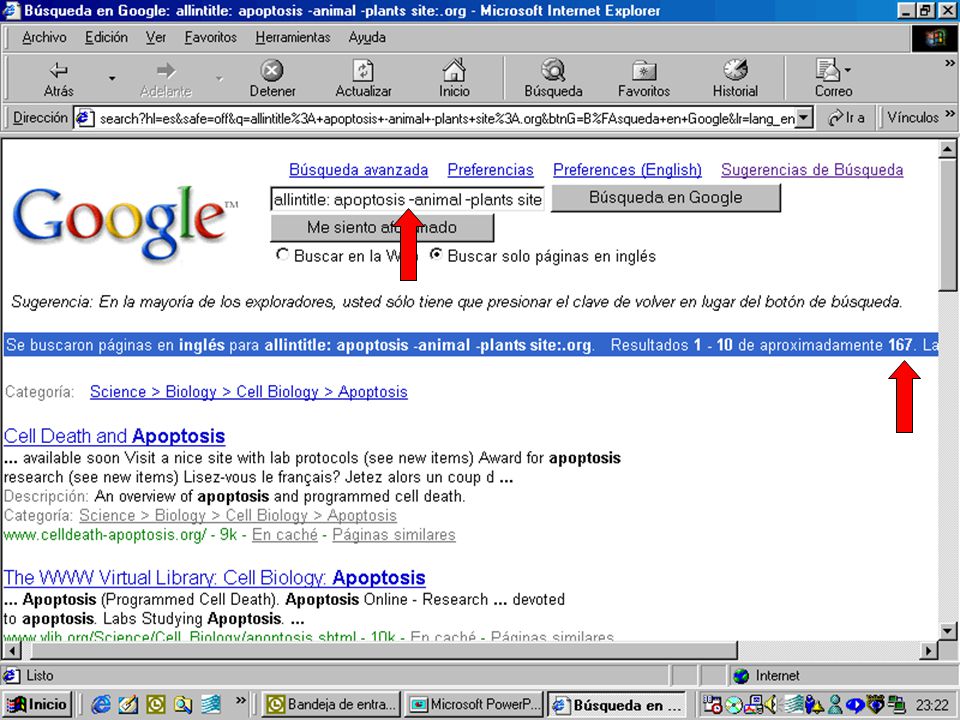
Task: Click the striped blue quick launch icon
Action: pyautogui.click(x=210, y=705)
